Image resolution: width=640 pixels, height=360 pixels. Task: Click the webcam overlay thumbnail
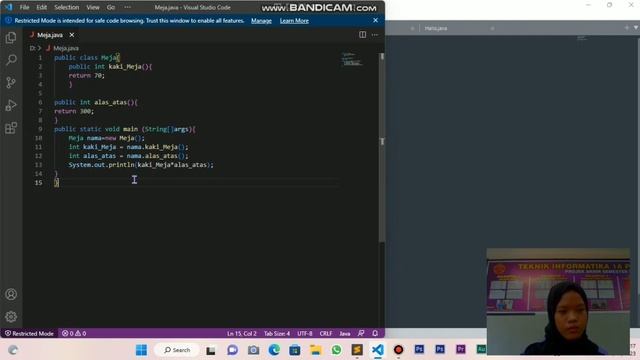tap(558, 301)
